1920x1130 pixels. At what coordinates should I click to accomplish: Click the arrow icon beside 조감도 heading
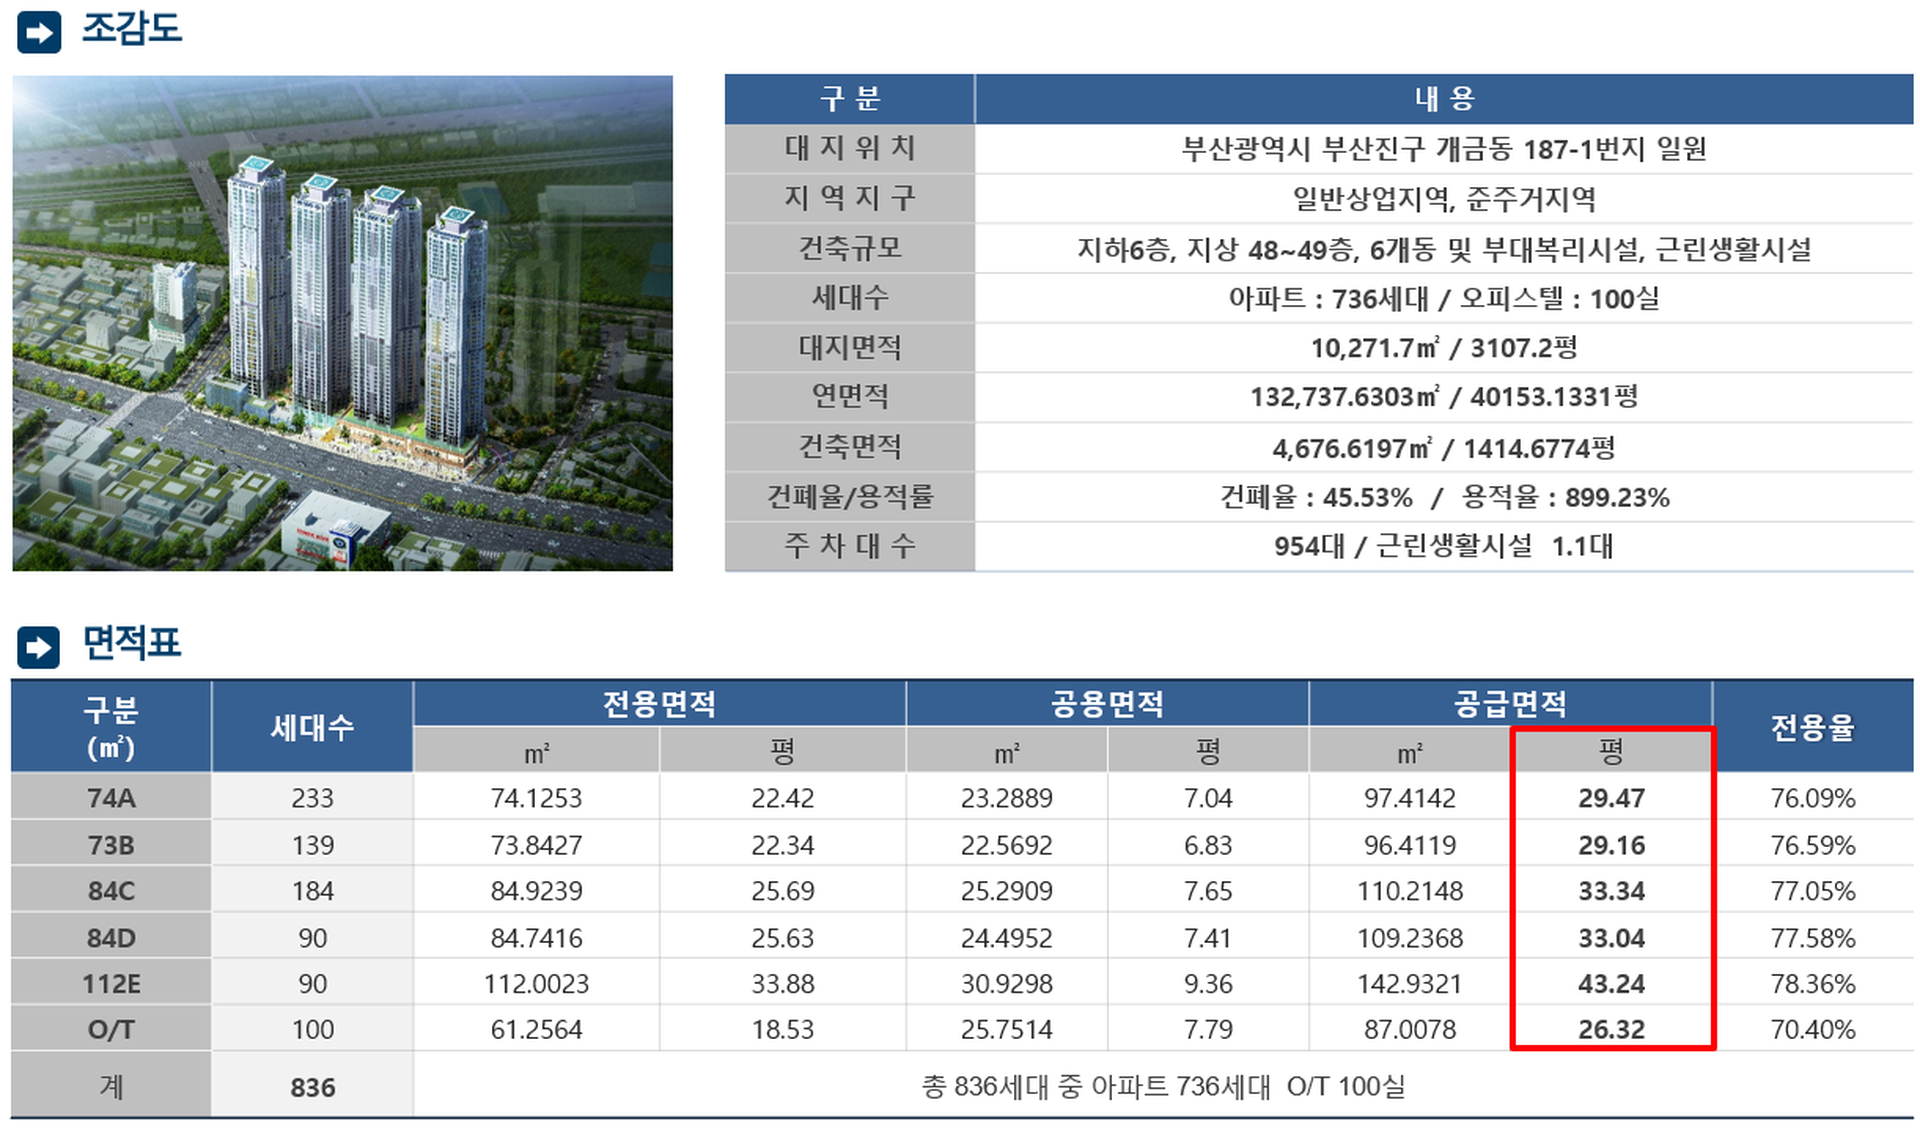tap(39, 32)
